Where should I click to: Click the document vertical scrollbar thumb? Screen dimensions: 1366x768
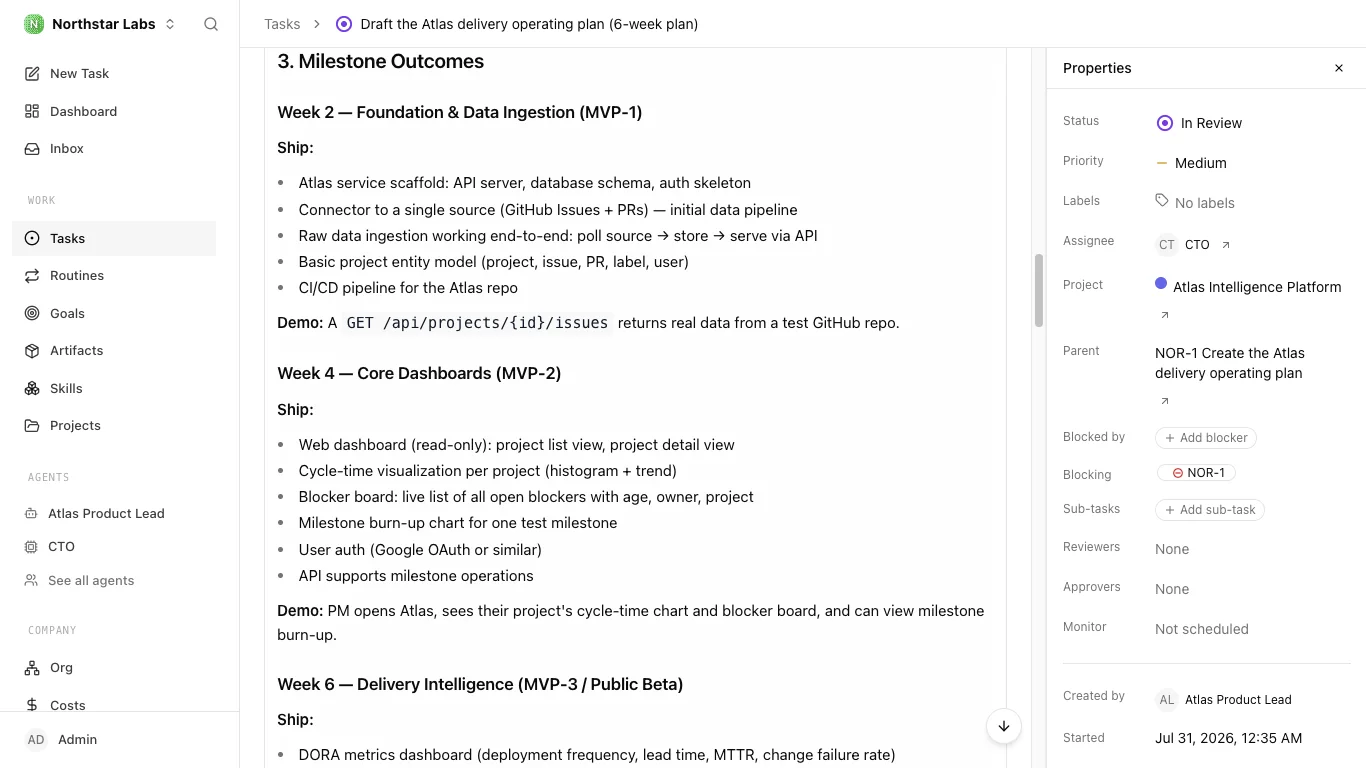click(1039, 290)
